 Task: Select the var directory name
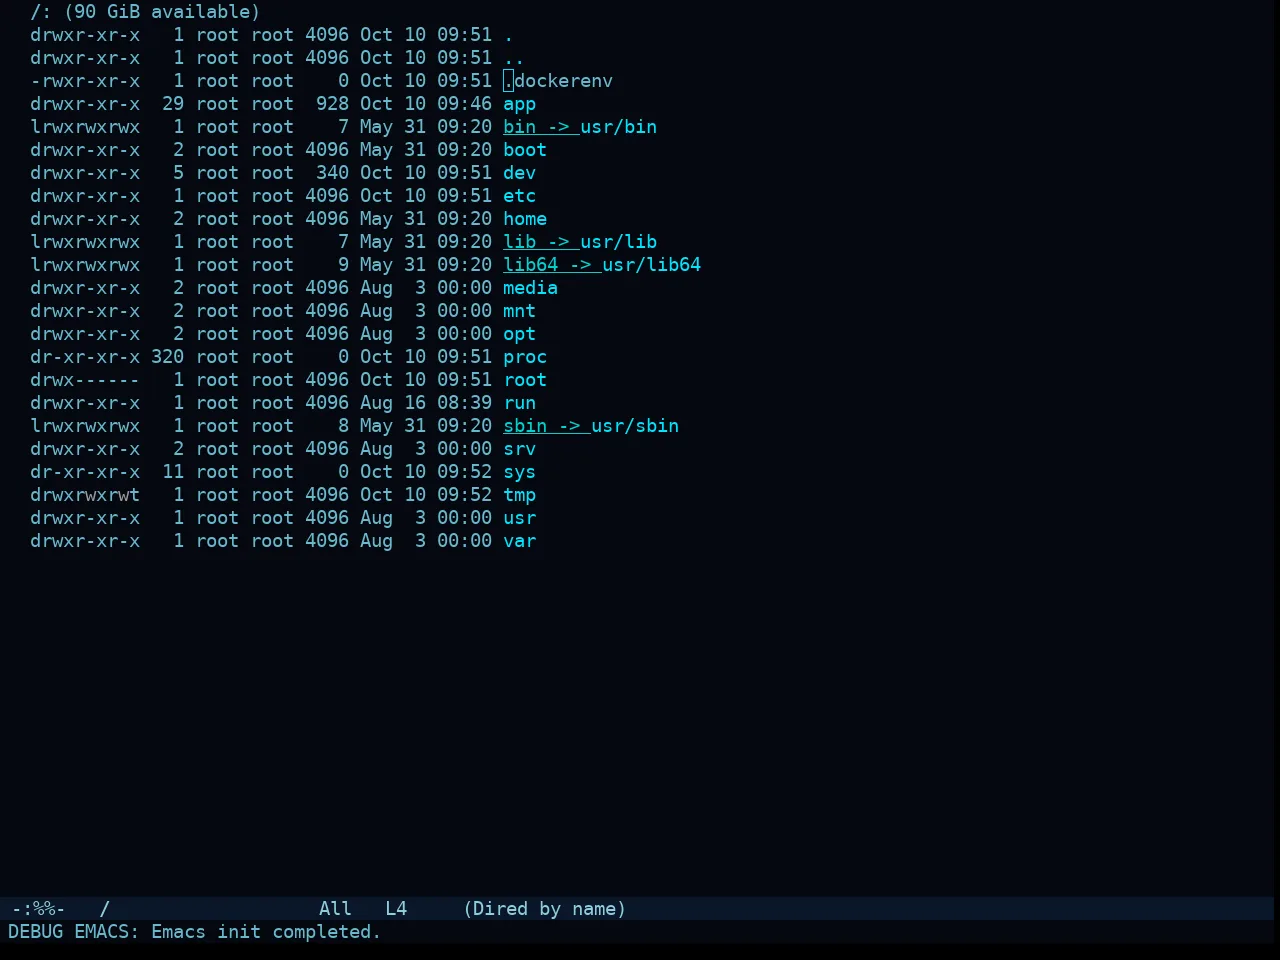tap(519, 541)
